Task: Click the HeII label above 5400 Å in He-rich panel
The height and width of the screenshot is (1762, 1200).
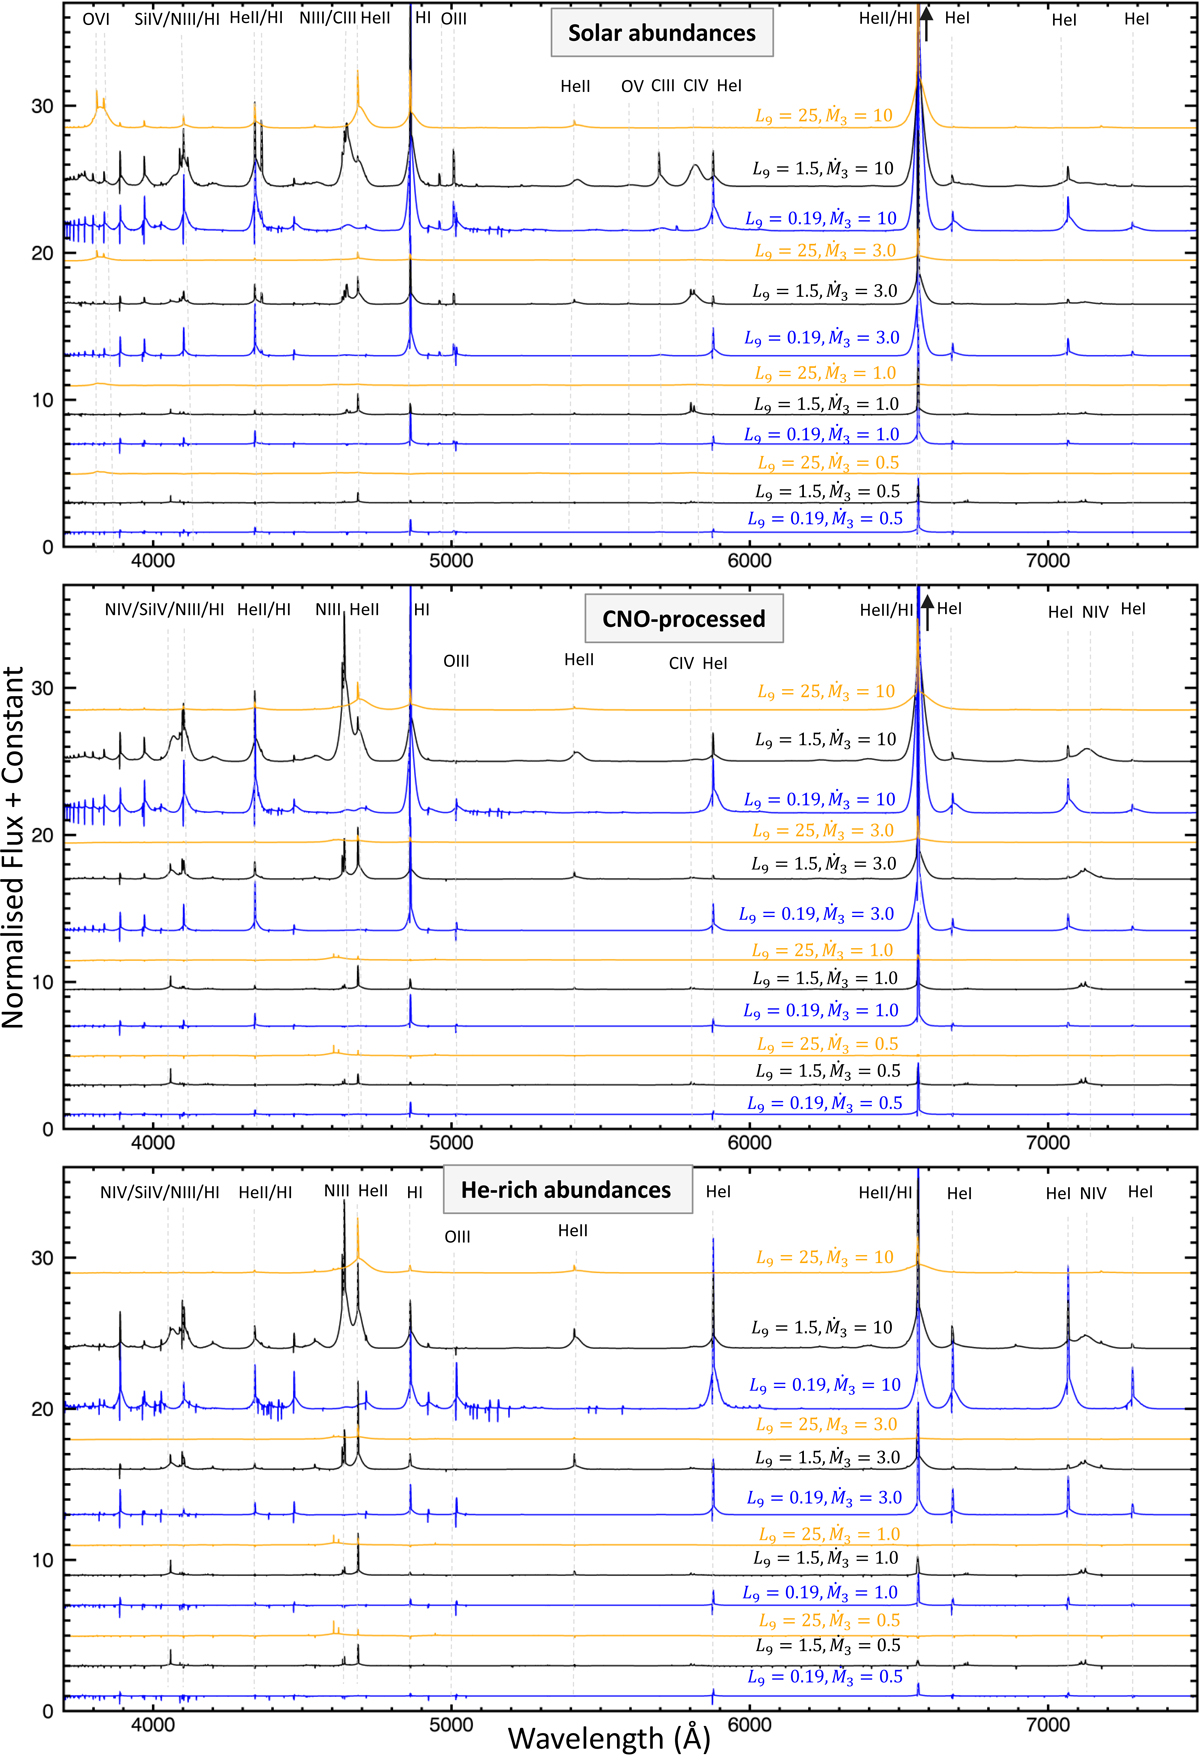Action: (573, 1231)
